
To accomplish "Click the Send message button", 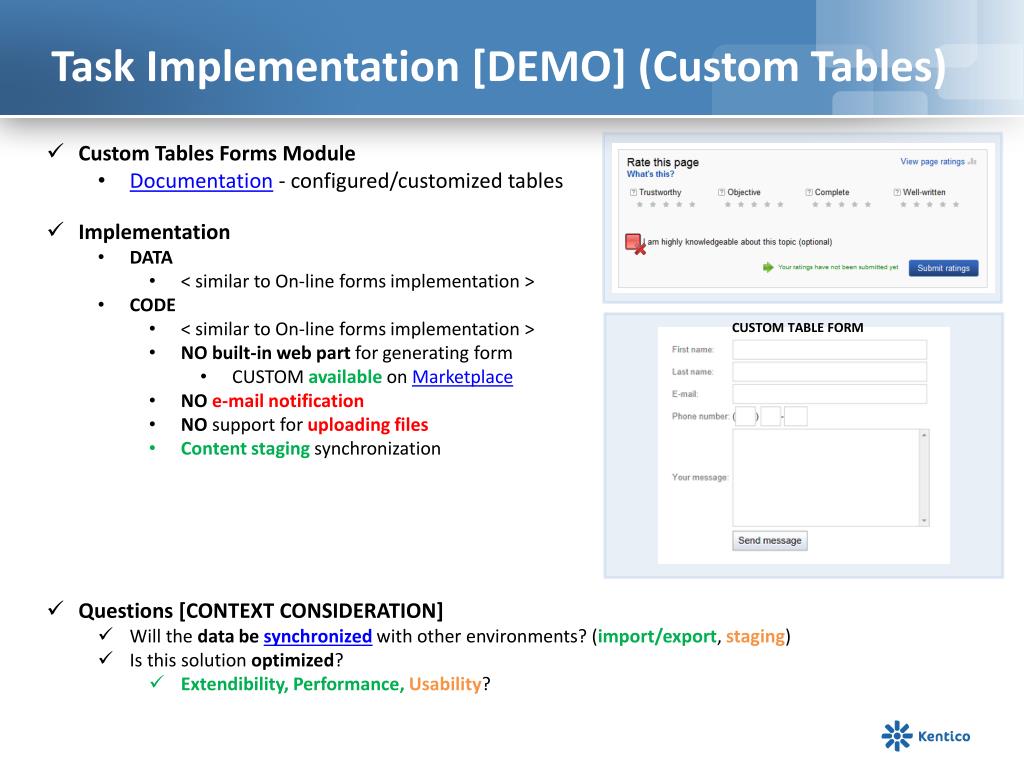I will coord(770,541).
